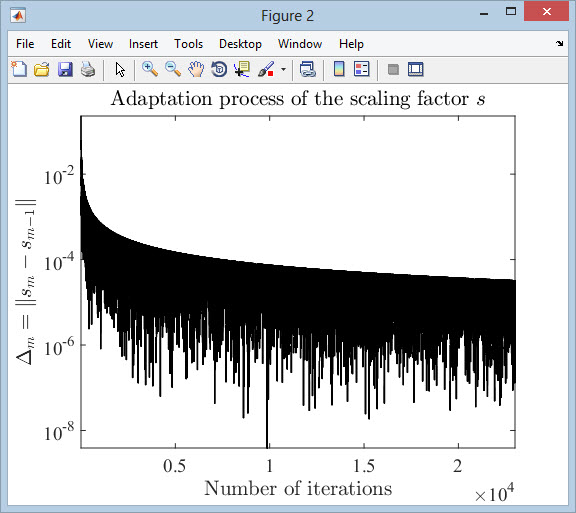Viewport: 576px width, 513px height.
Task: Insert a colorbar from the toolbar
Action: coord(339,69)
